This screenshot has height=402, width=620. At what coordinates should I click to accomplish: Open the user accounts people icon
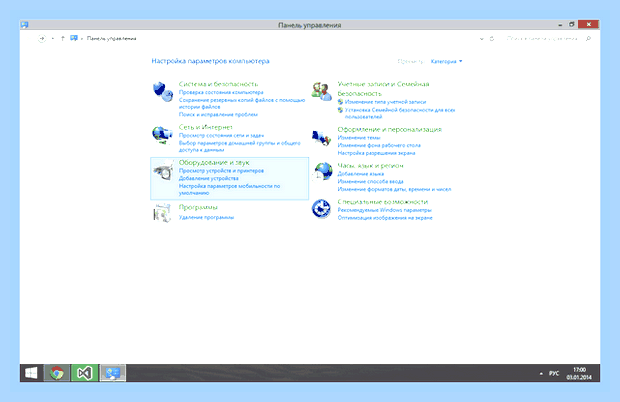click(321, 92)
